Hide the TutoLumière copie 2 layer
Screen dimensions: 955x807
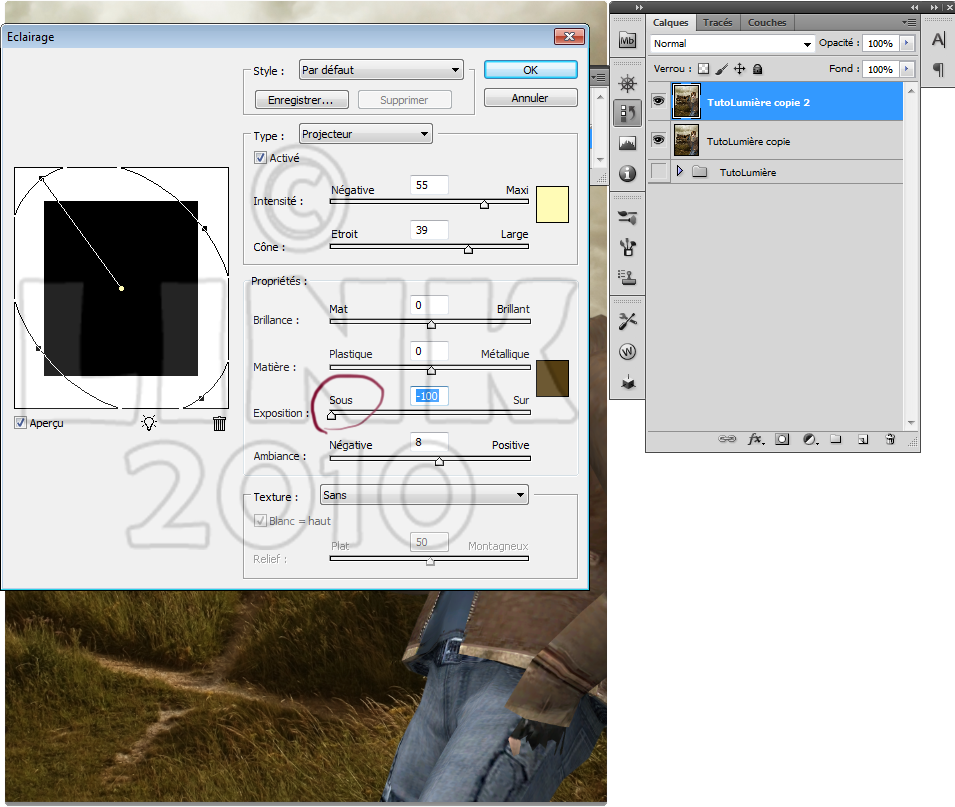(658, 101)
